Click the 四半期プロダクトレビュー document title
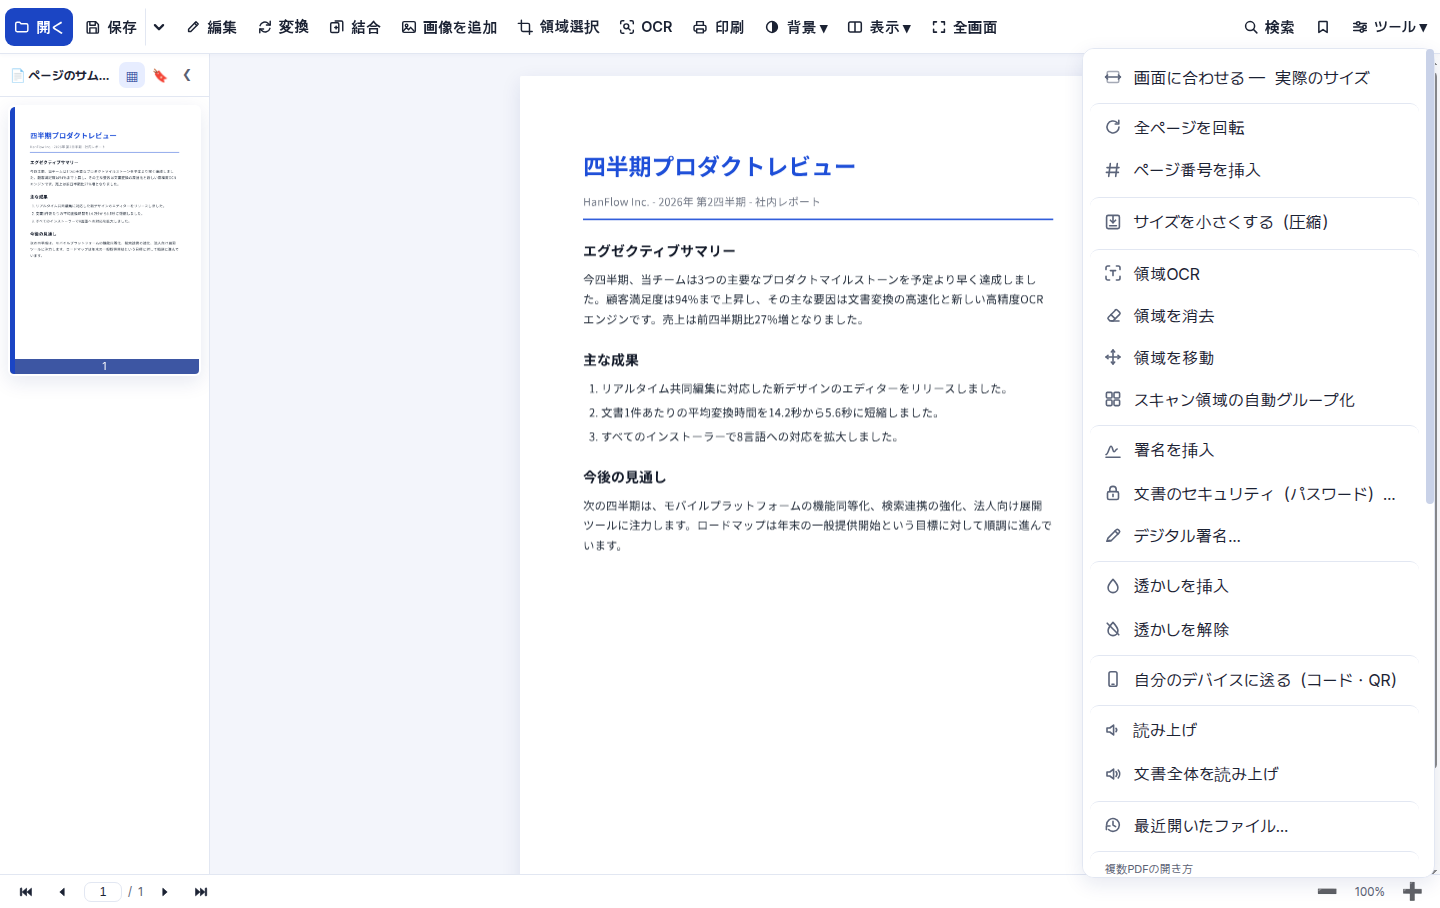The image size is (1440, 908). (719, 167)
